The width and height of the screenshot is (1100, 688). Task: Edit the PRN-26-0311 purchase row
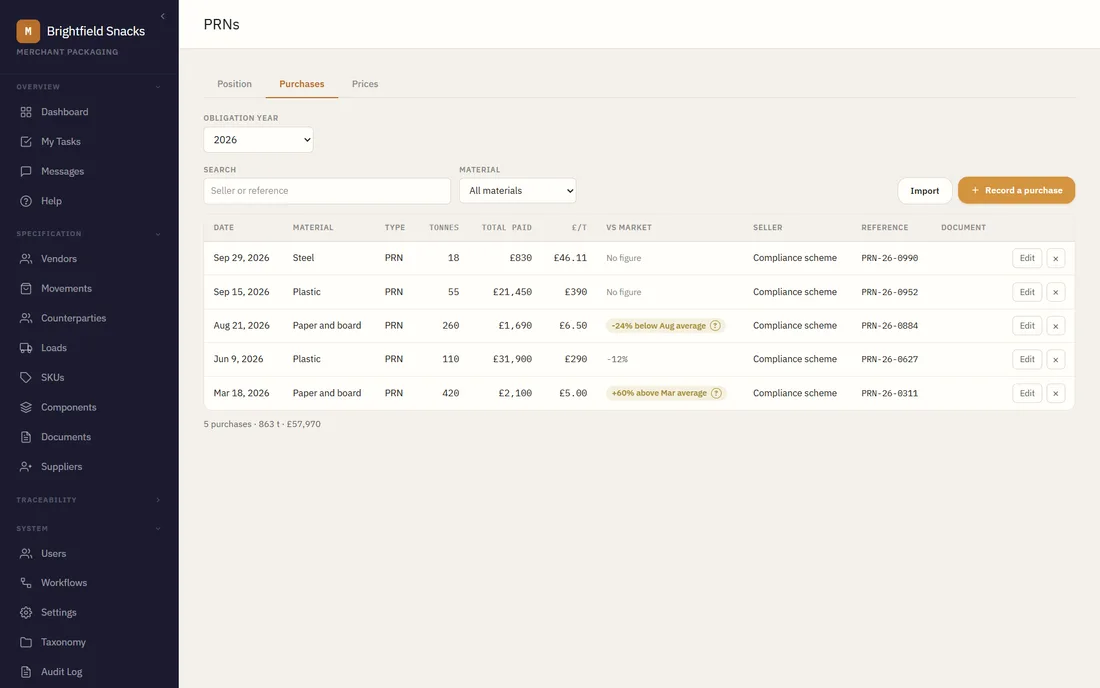(x=1027, y=393)
